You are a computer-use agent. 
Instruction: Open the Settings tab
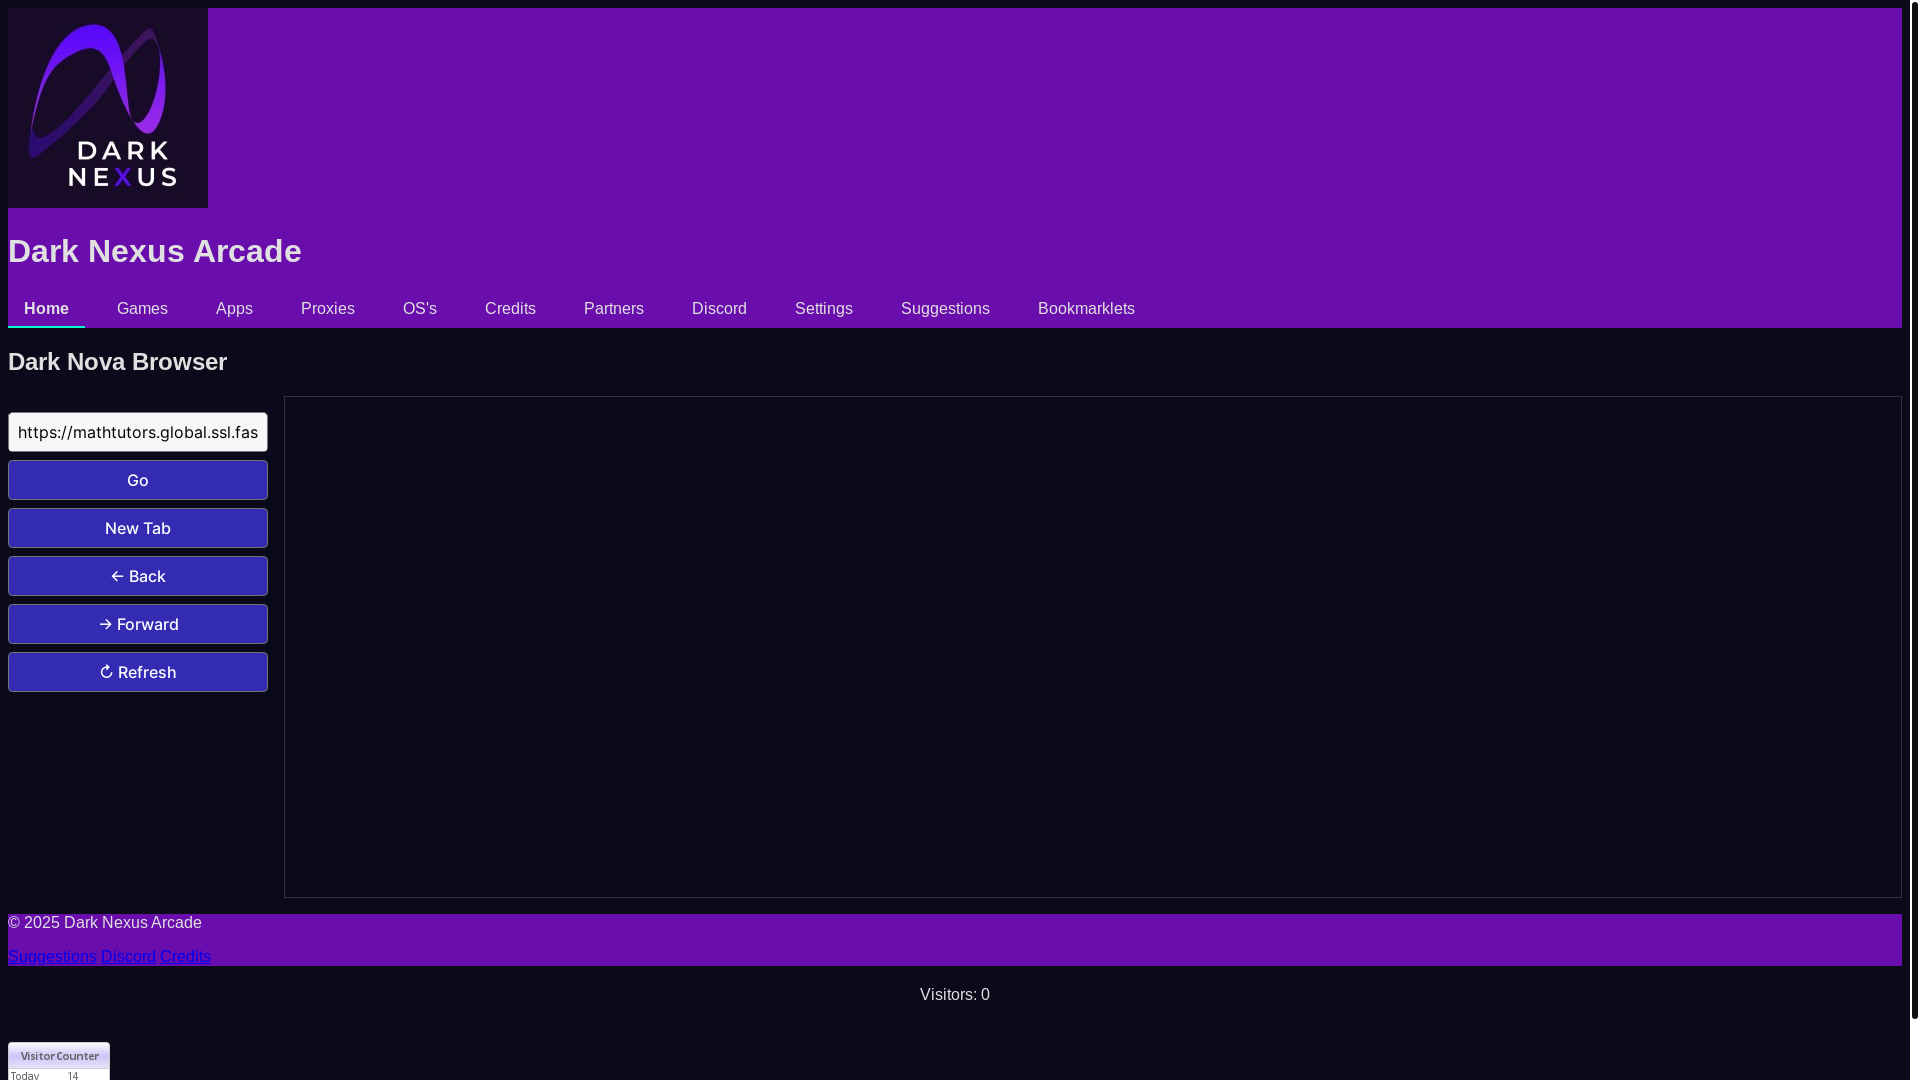(824, 309)
